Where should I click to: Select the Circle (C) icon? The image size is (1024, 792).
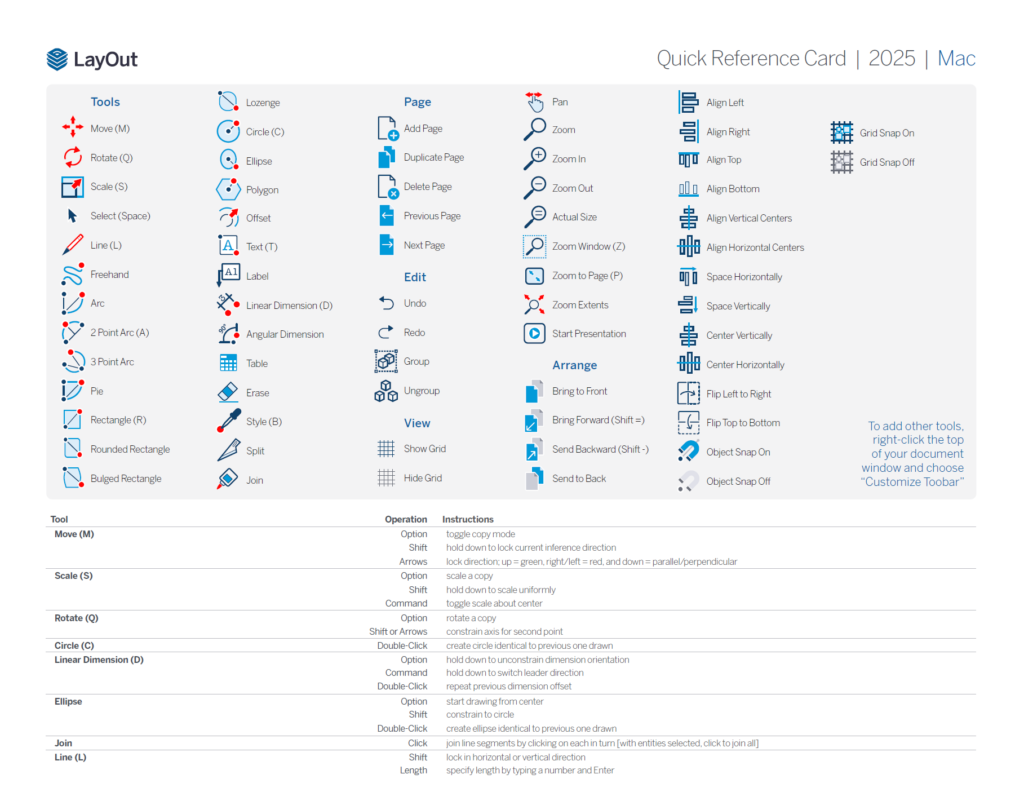tap(228, 131)
